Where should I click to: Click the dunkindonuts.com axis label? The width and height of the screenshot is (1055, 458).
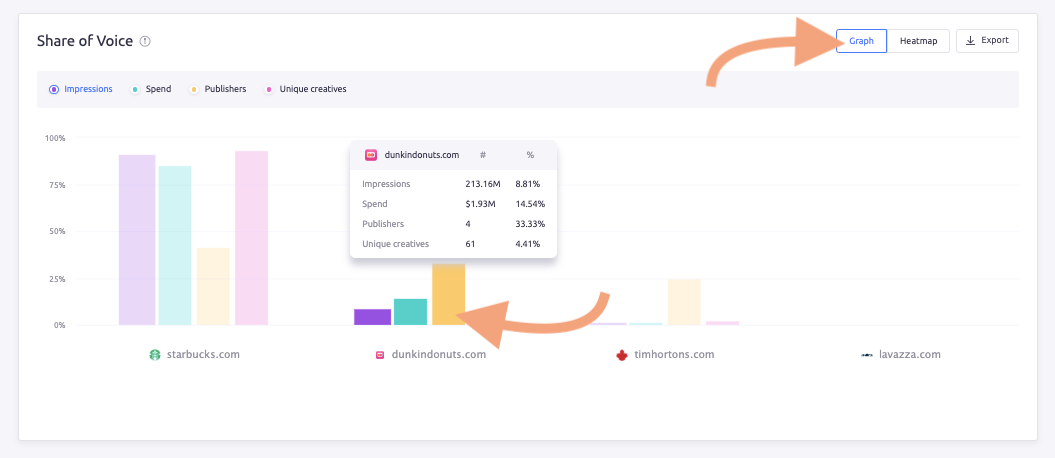coord(439,354)
